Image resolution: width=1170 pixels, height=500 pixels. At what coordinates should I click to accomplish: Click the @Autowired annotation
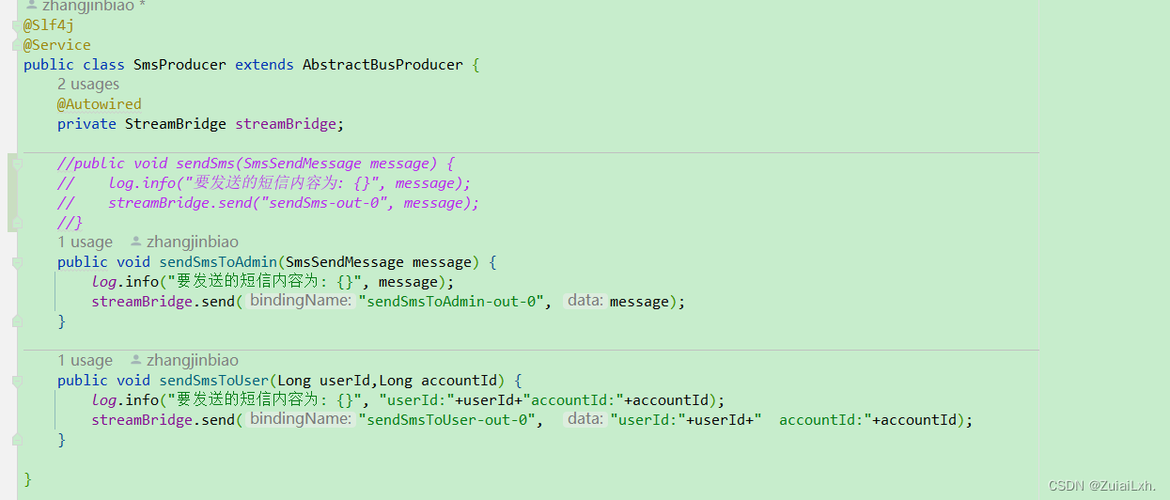(x=99, y=104)
